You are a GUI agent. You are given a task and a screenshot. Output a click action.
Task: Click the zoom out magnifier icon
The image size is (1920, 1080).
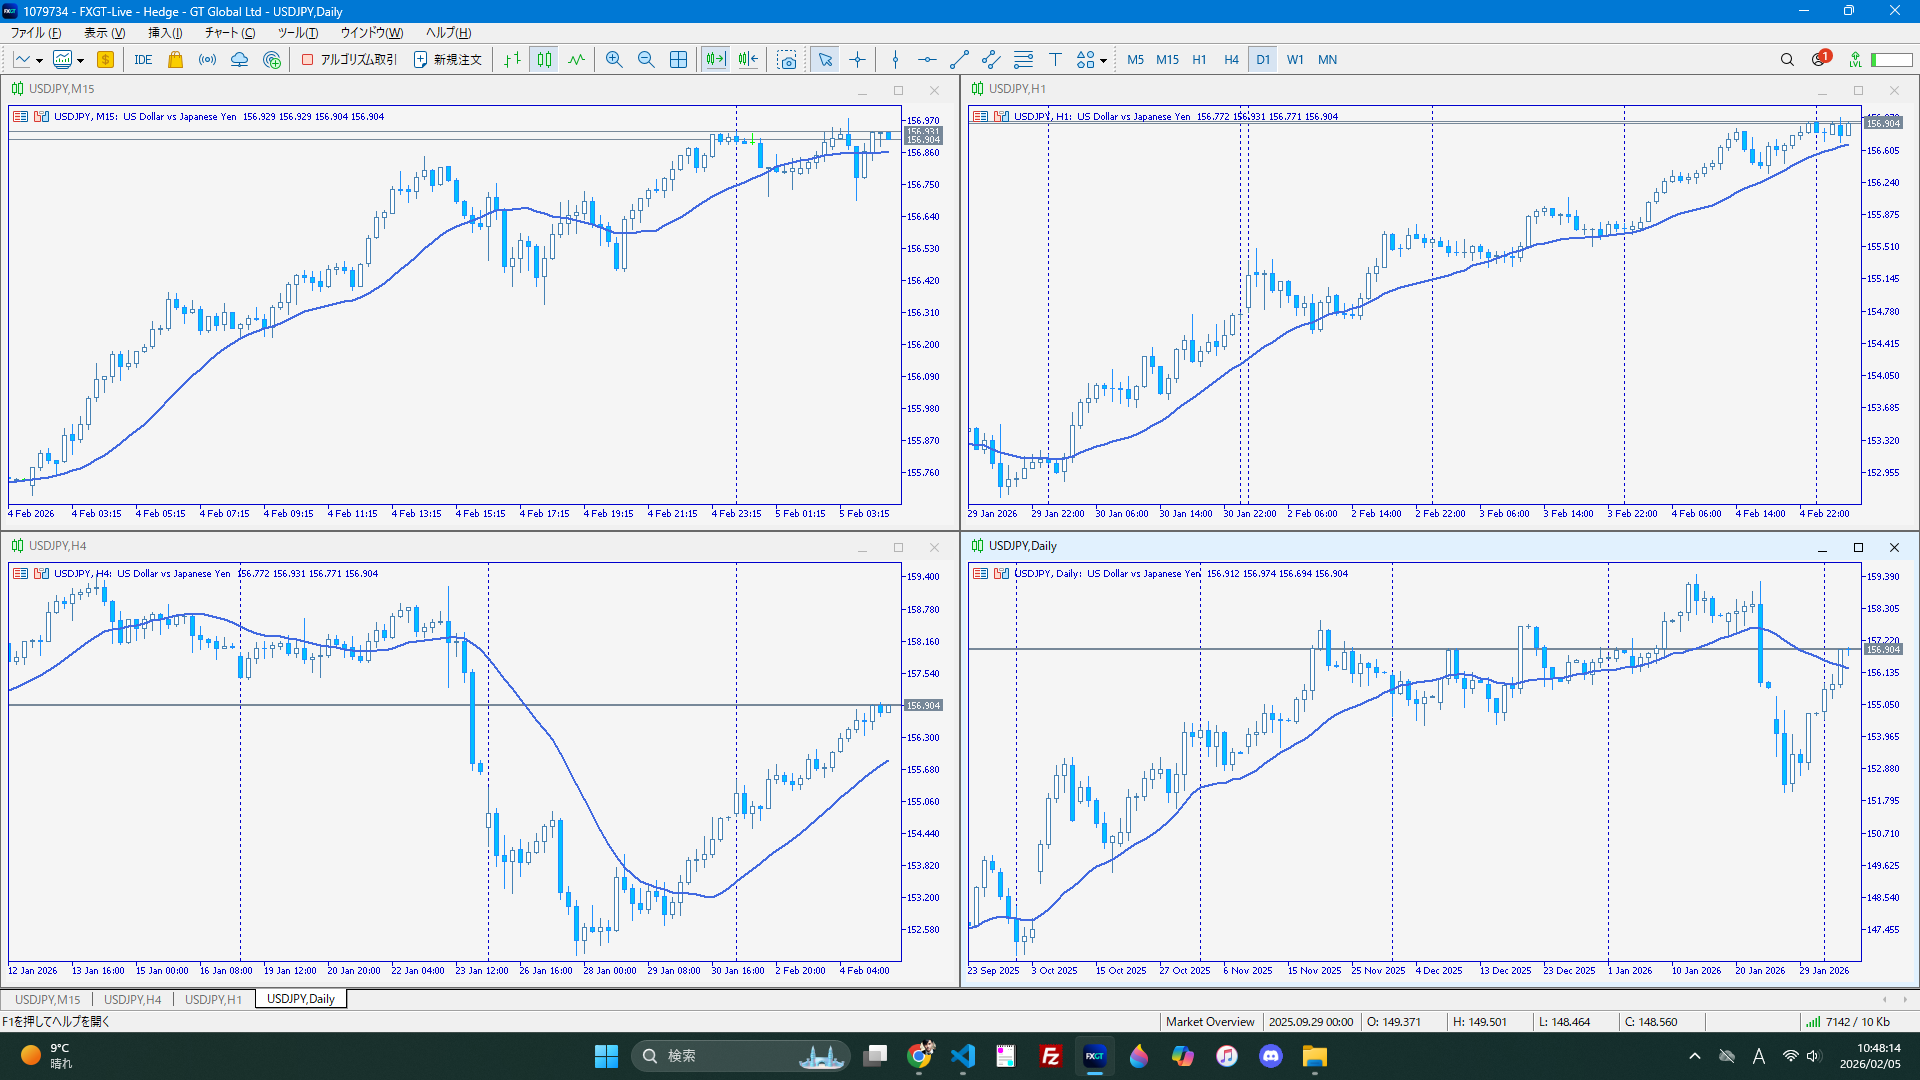[646, 60]
